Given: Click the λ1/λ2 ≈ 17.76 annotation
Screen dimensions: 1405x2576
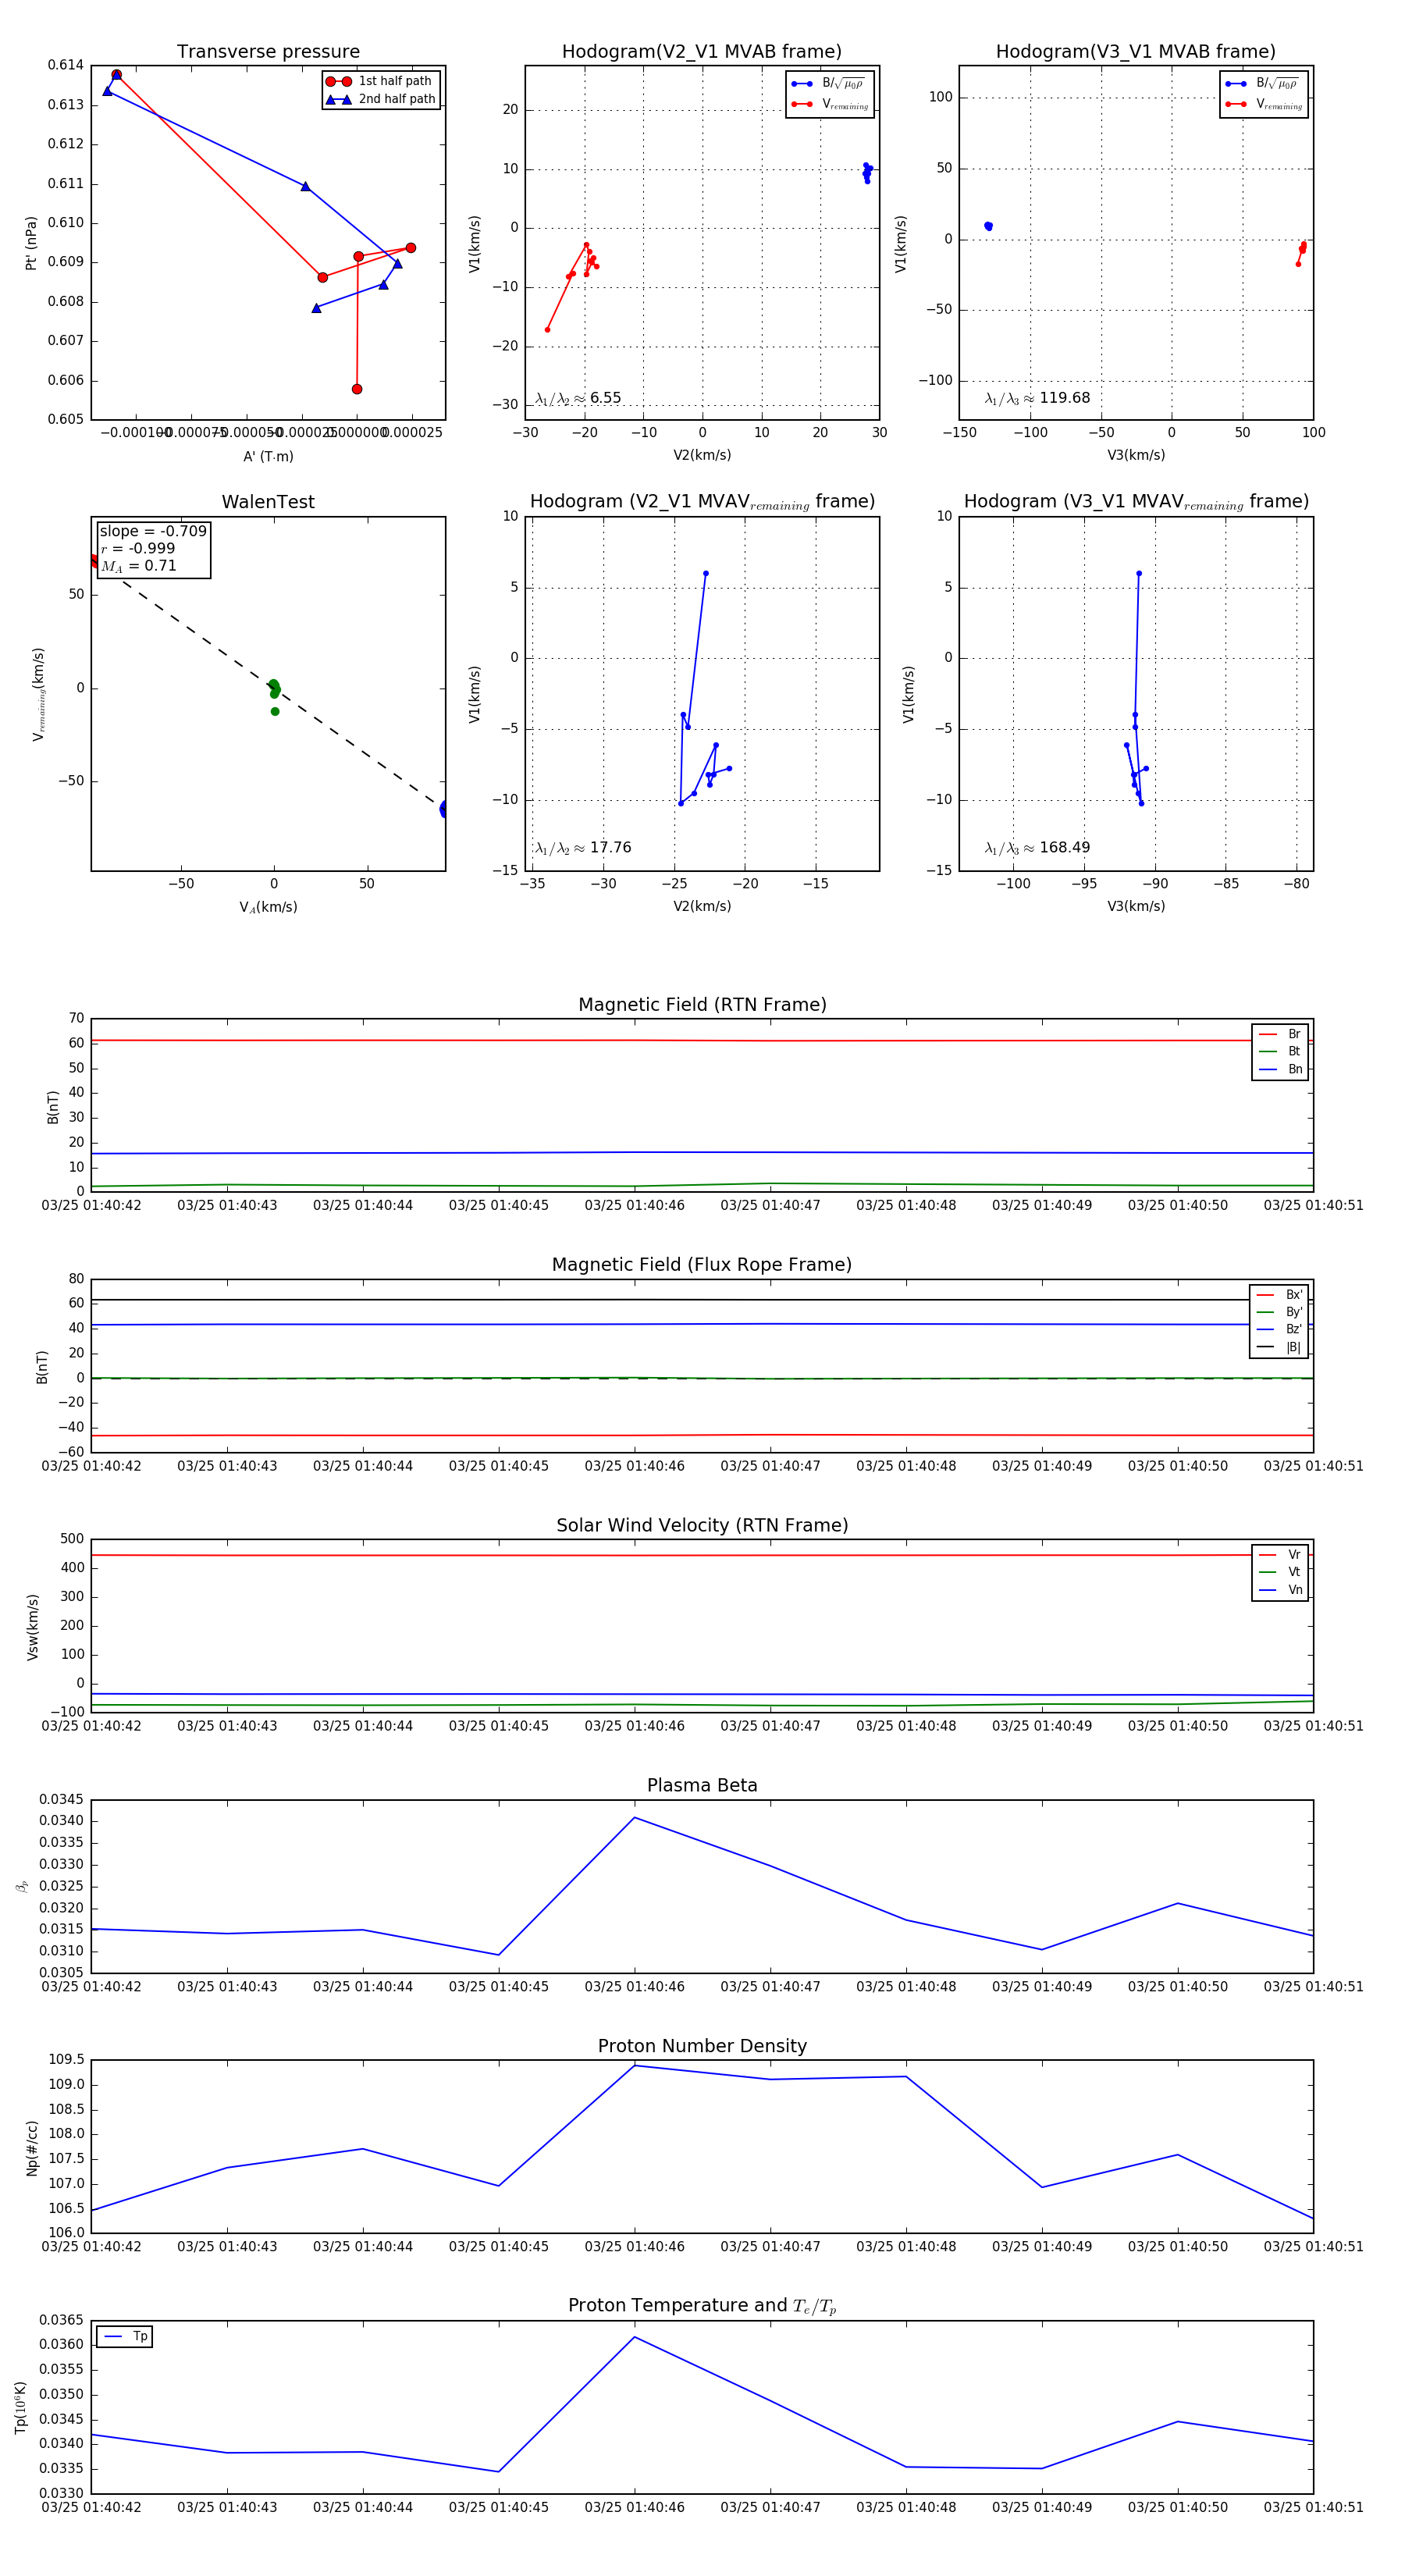Looking at the screenshot, I should (583, 847).
